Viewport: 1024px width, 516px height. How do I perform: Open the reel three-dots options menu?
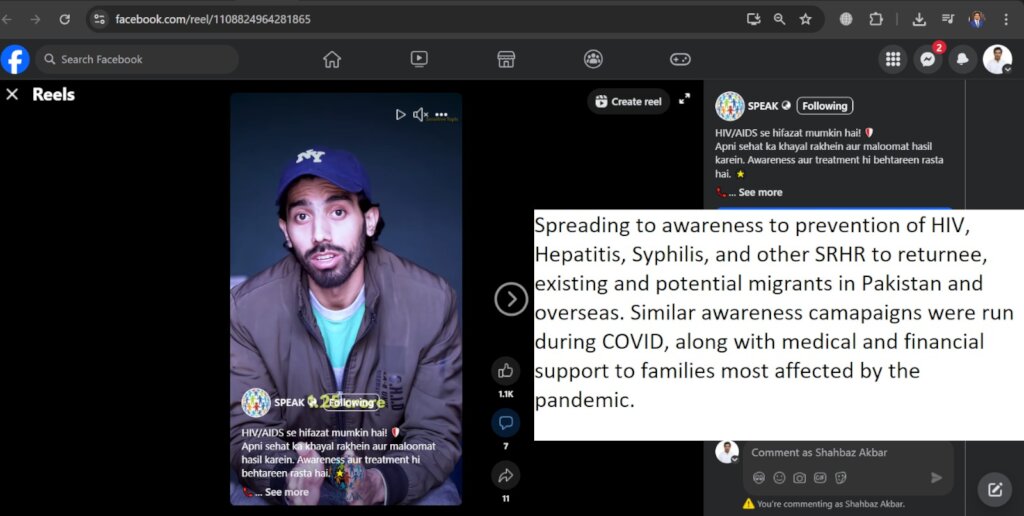pyautogui.click(x=441, y=115)
